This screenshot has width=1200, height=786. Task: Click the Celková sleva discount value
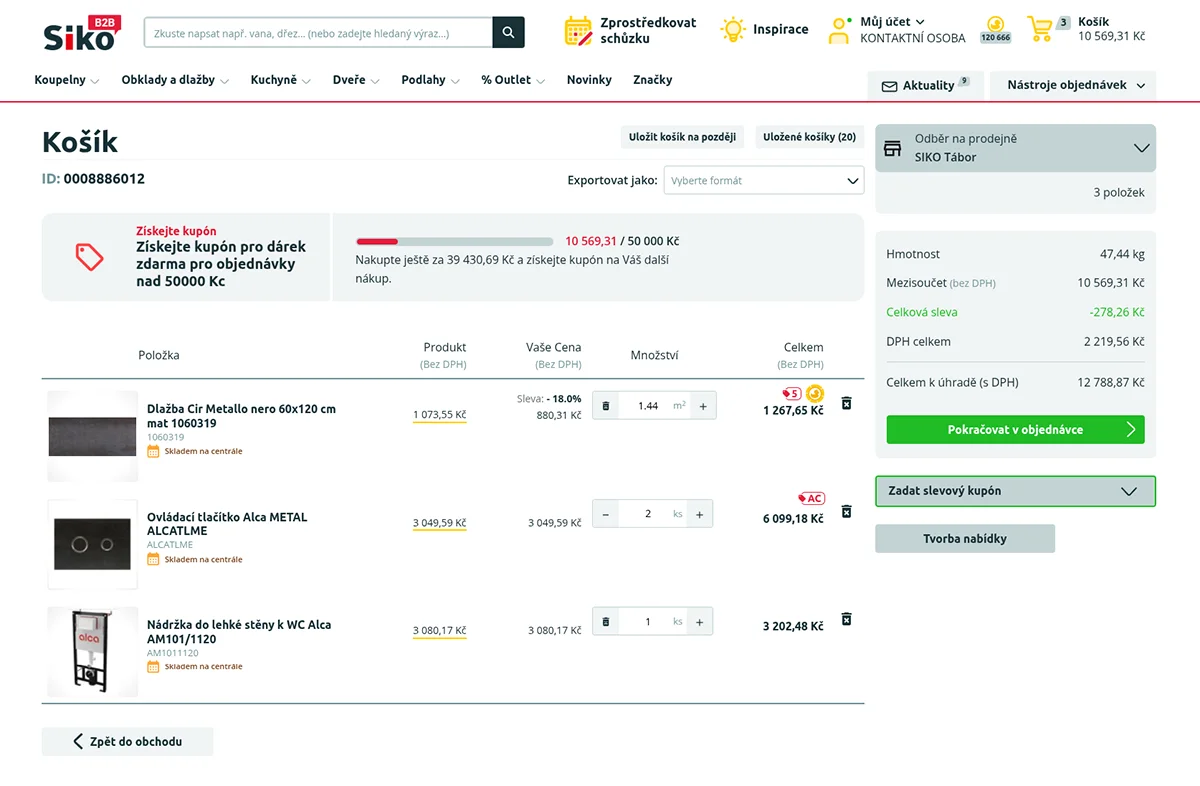pyautogui.click(x=1117, y=312)
